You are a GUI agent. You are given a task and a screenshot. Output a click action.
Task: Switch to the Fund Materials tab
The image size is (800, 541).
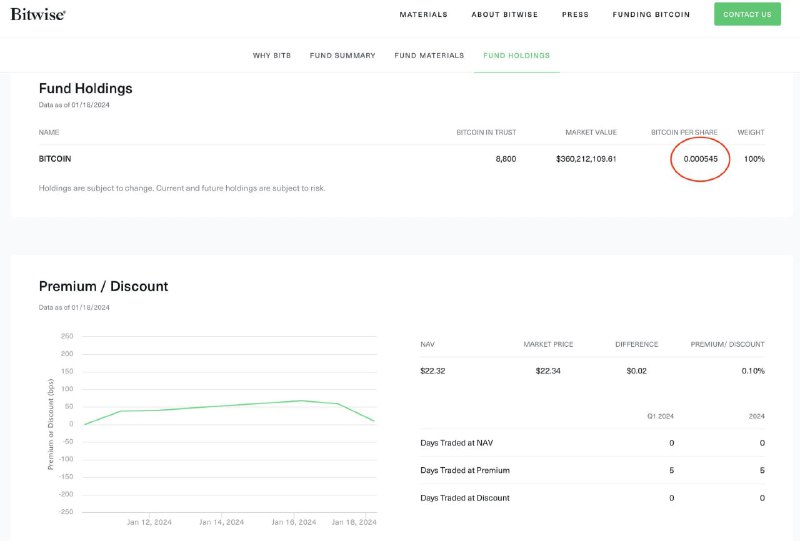[429, 55]
